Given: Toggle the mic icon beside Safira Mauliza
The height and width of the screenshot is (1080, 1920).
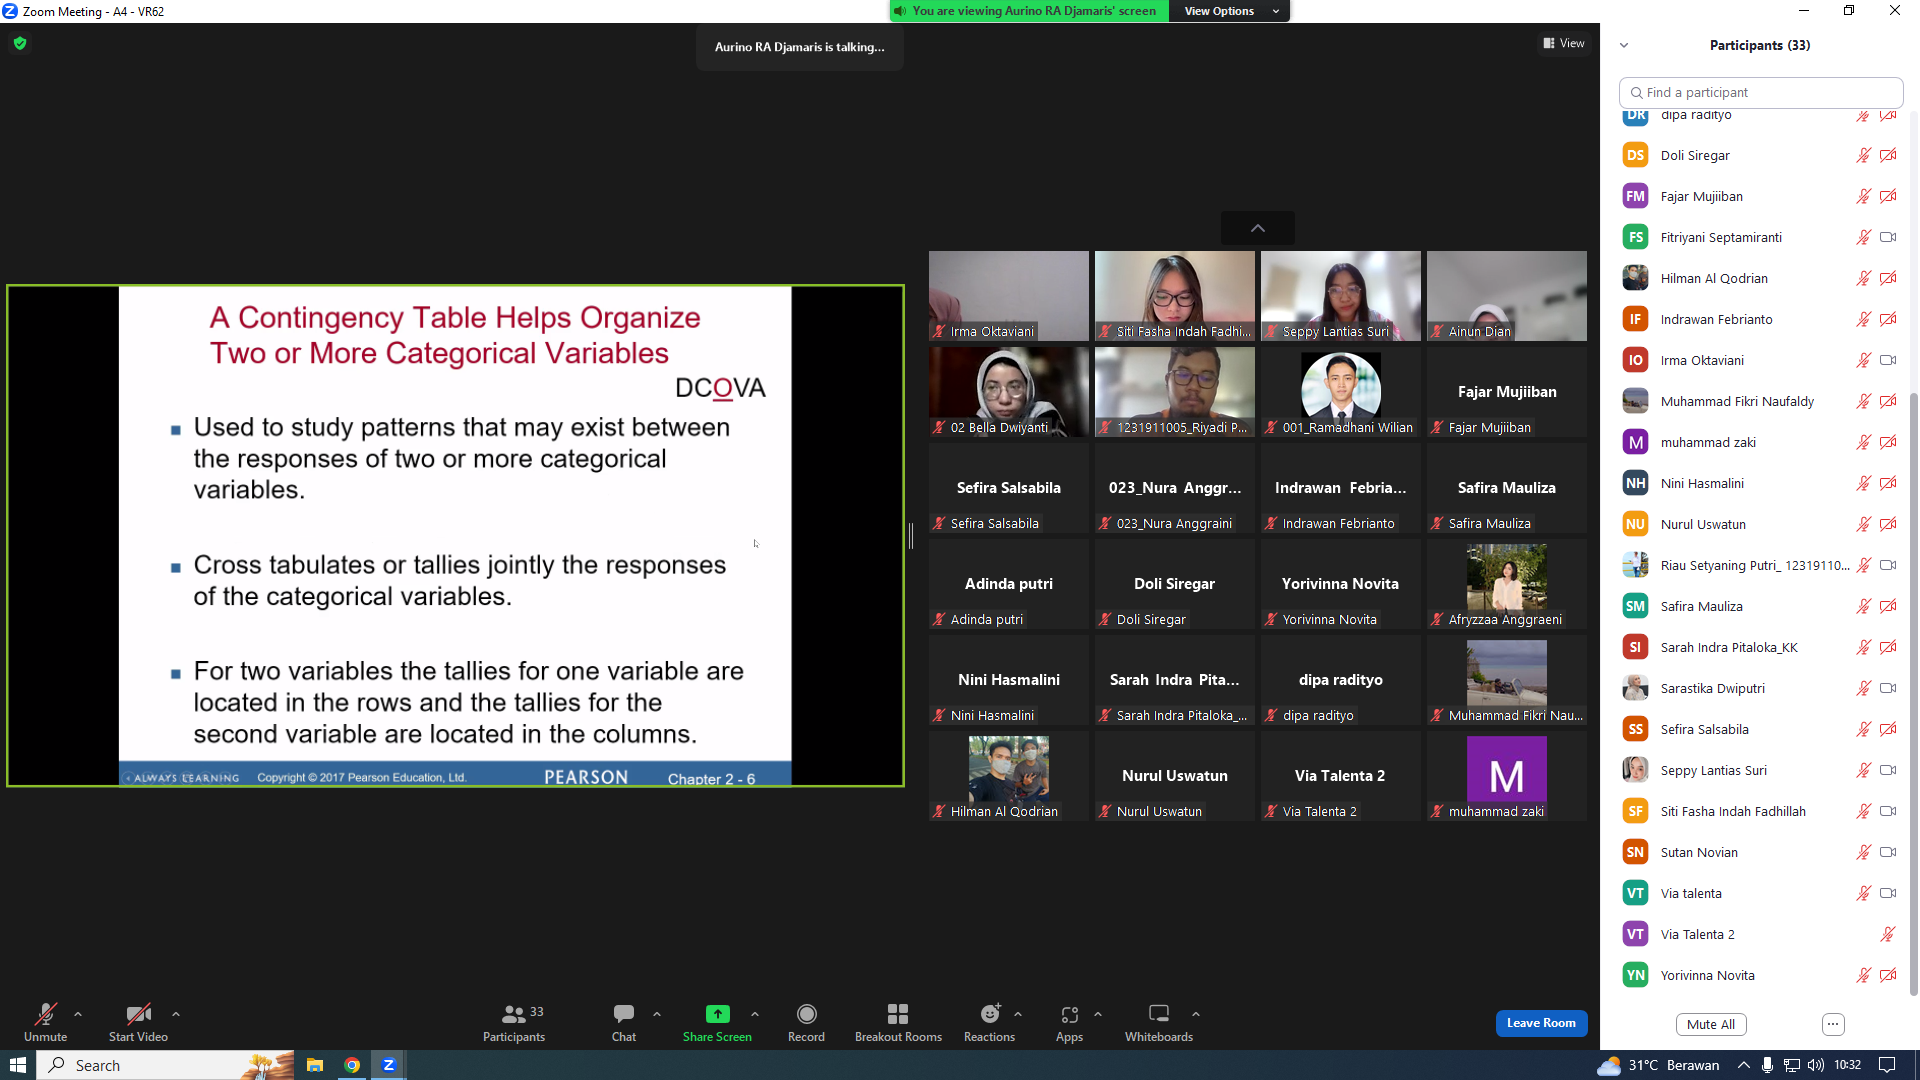Looking at the screenshot, I should tap(1863, 606).
